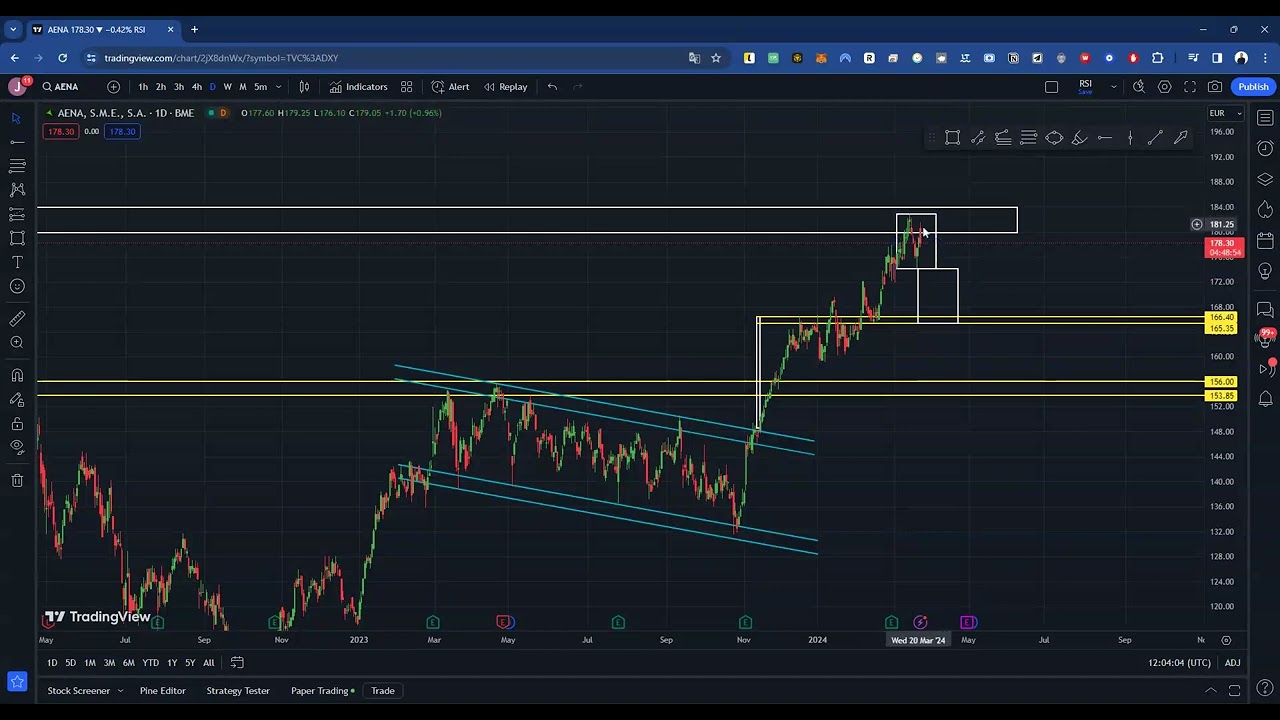
Task: Collapse bottom panel with chevron arrow
Action: (1210, 691)
